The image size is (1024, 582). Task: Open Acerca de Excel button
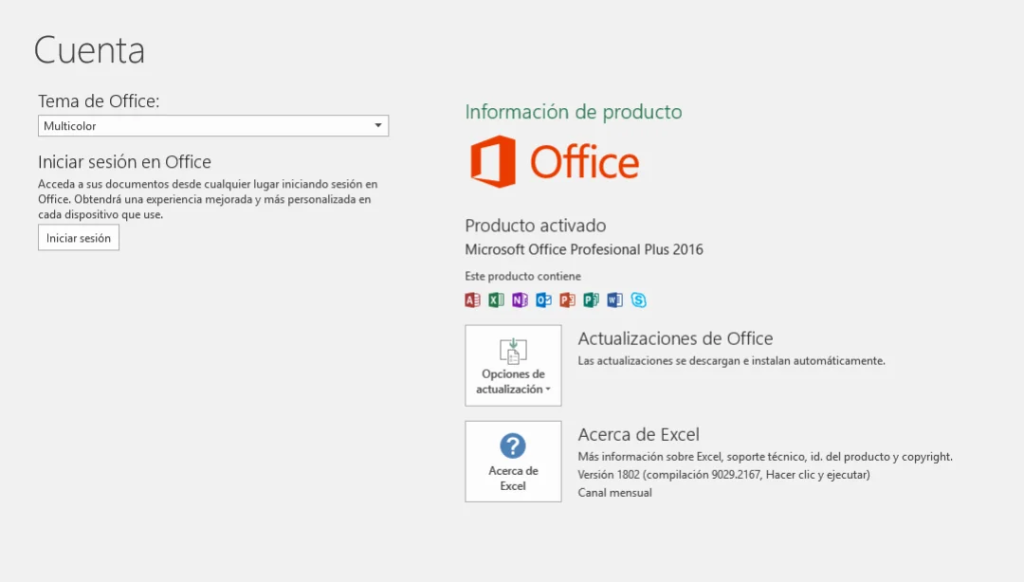tap(513, 461)
